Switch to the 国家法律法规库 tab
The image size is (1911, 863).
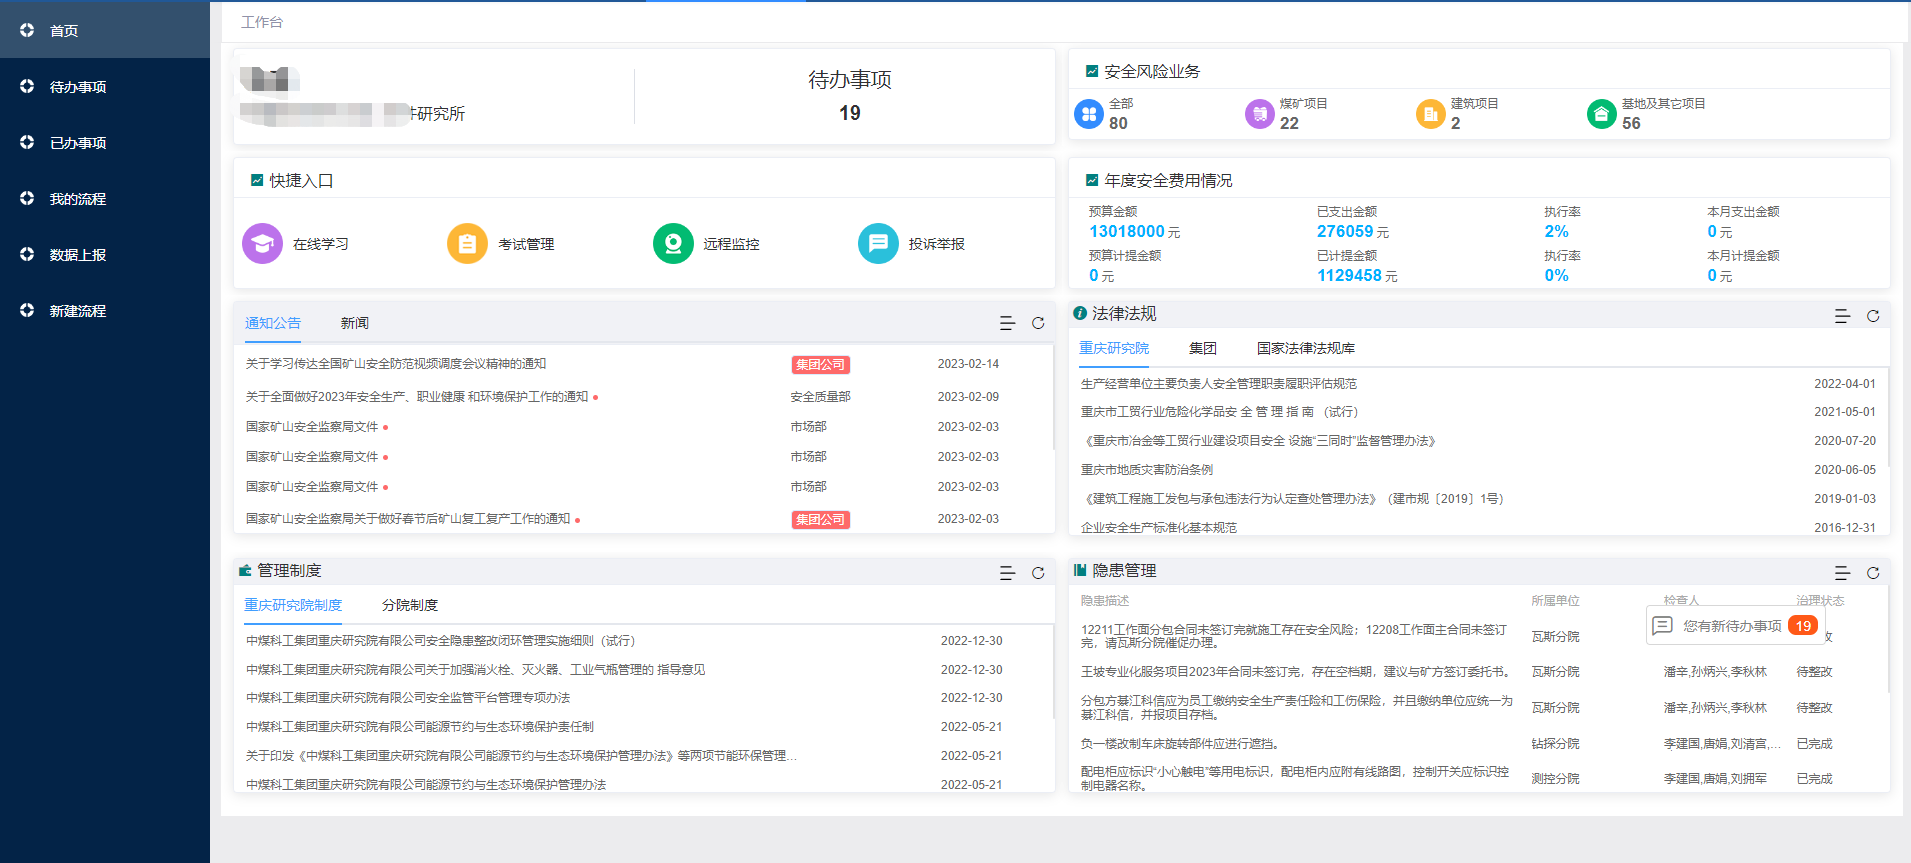pyautogui.click(x=1306, y=348)
